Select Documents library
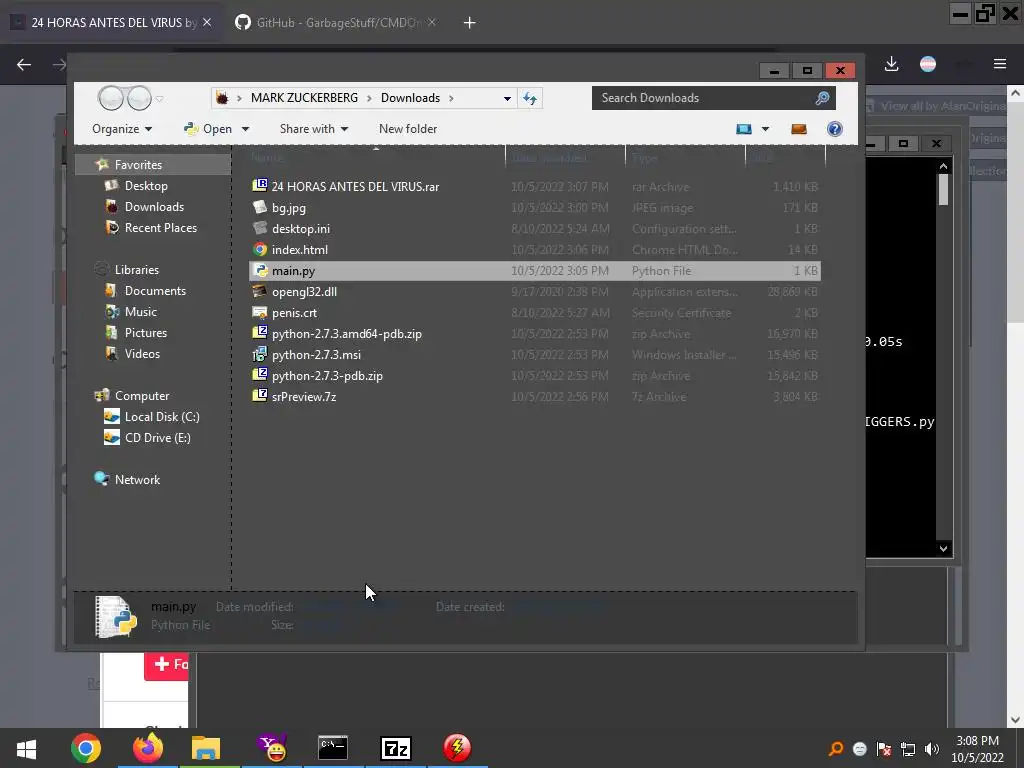Image resolution: width=1024 pixels, height=768 pixels. click(x=155, y=291)
